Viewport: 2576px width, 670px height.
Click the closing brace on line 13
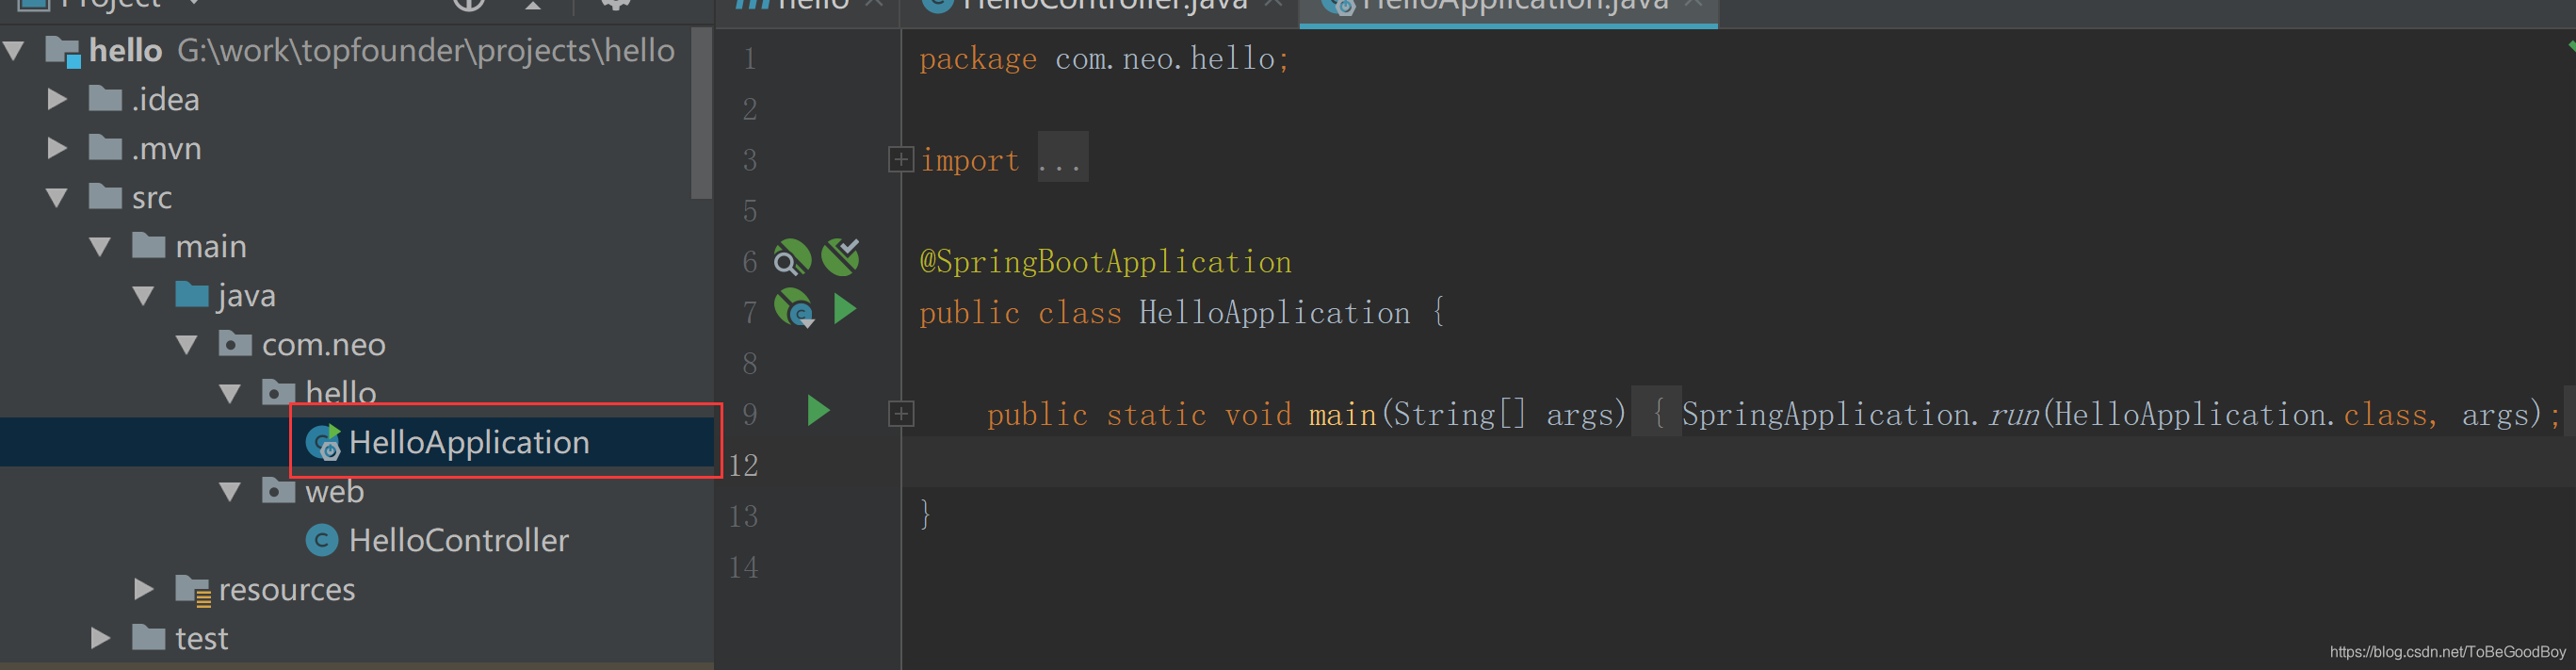coord(925,514)
